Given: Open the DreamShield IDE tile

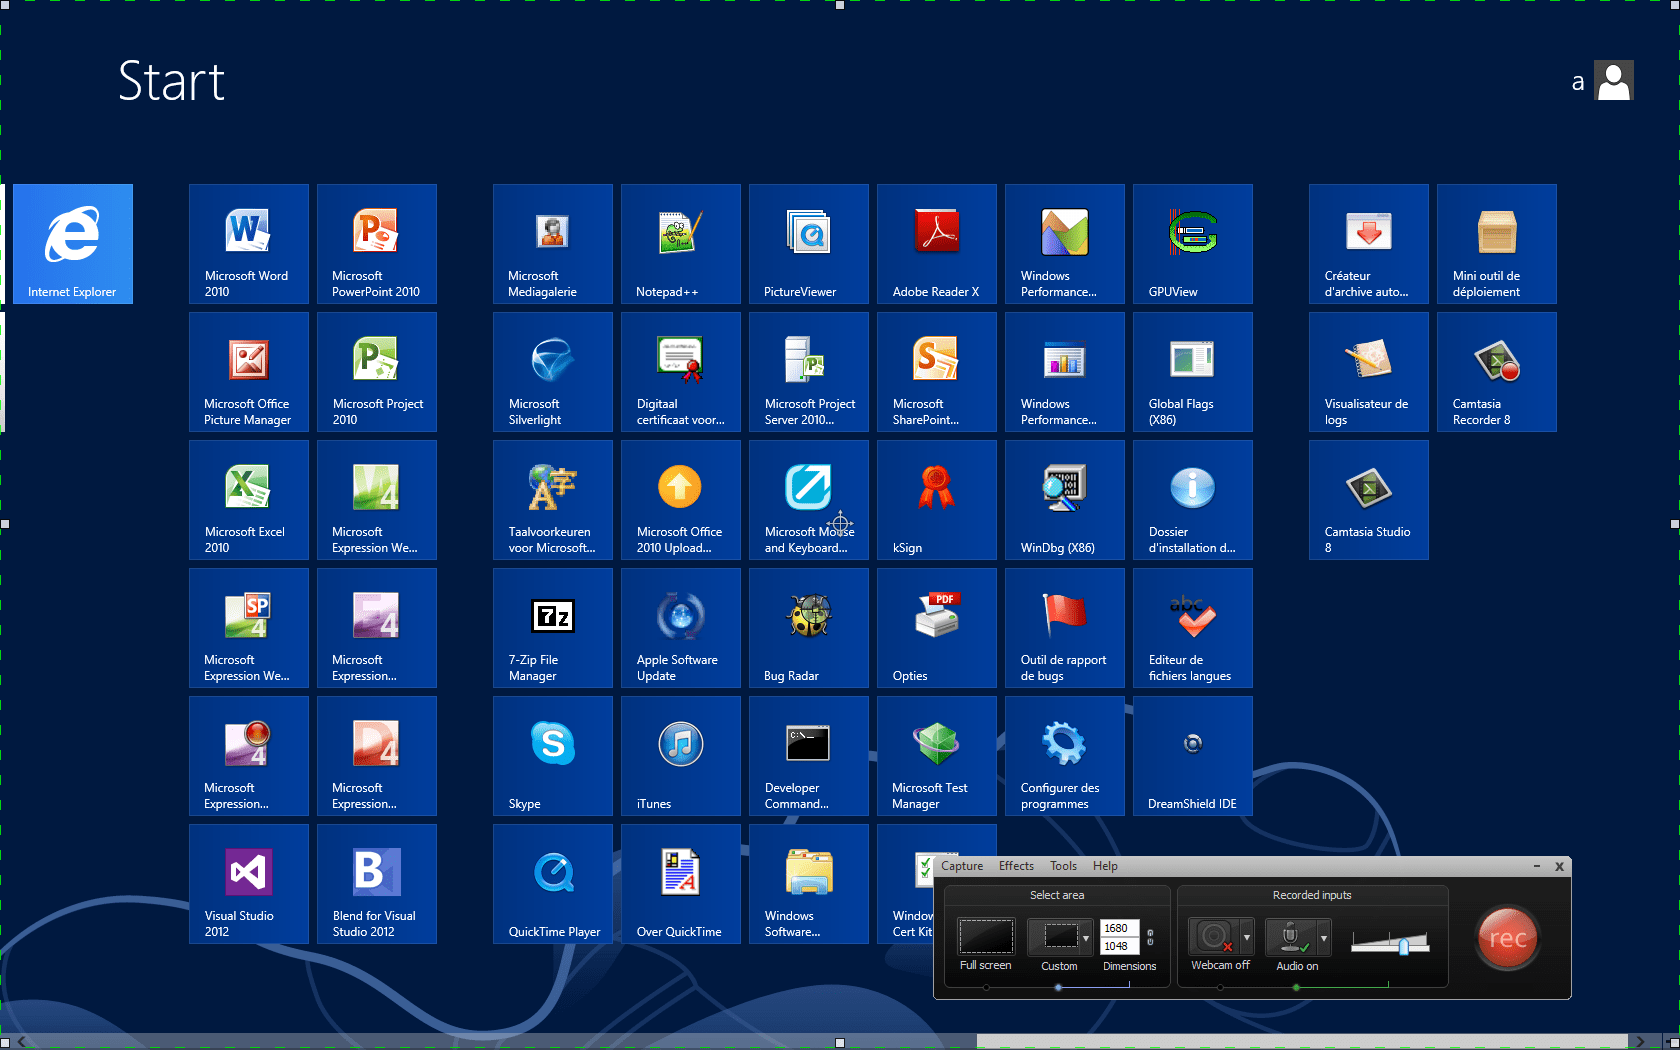Looking at the screenshot, I should 1193,756.
